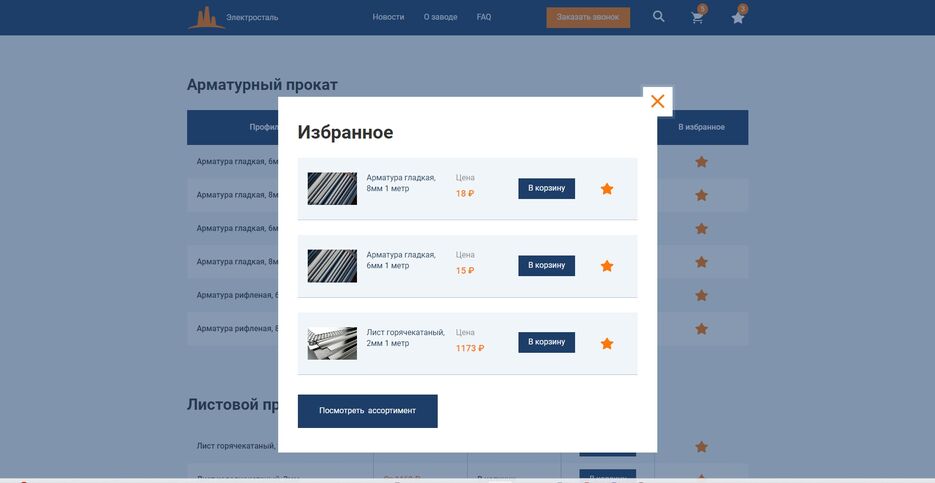Click the search magnifier icon in header

coord(658,17)
